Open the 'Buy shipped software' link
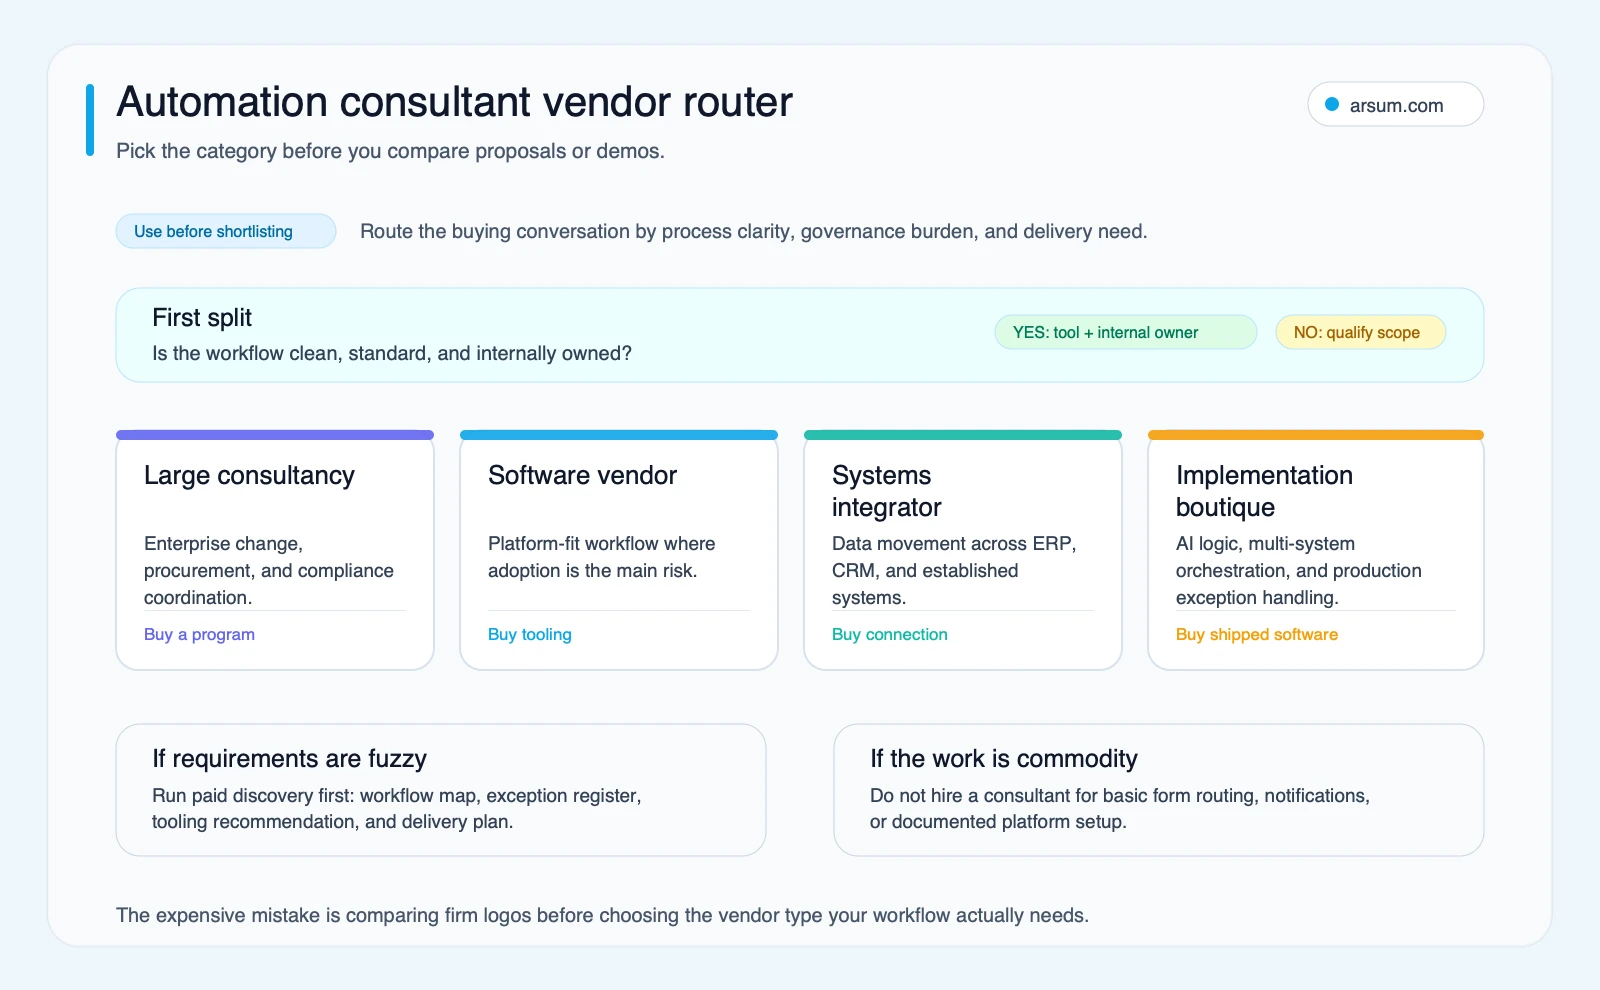1600x990 pixels. (1257, 634)
